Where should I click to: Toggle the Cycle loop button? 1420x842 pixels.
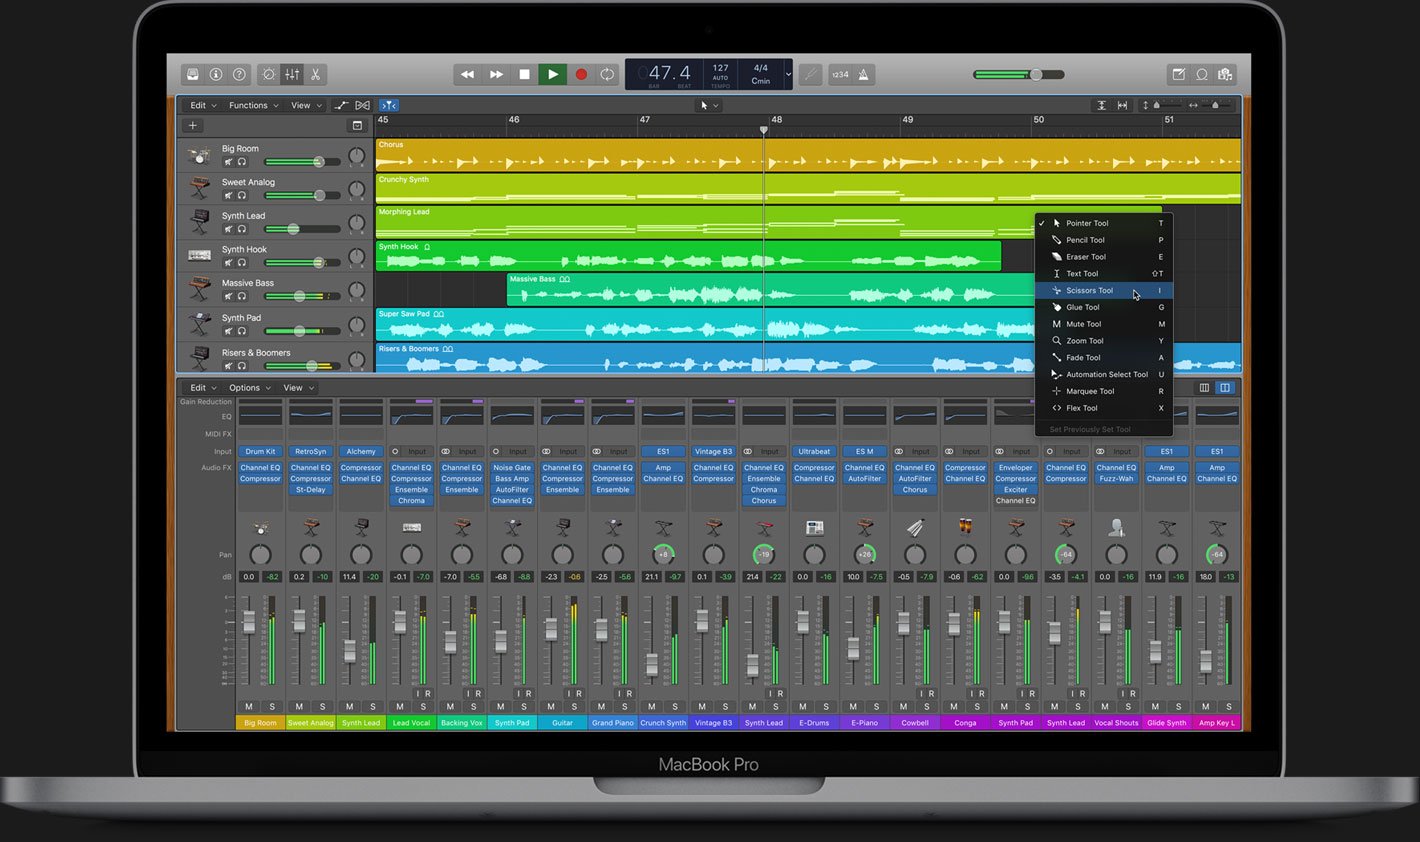point(607,74)
